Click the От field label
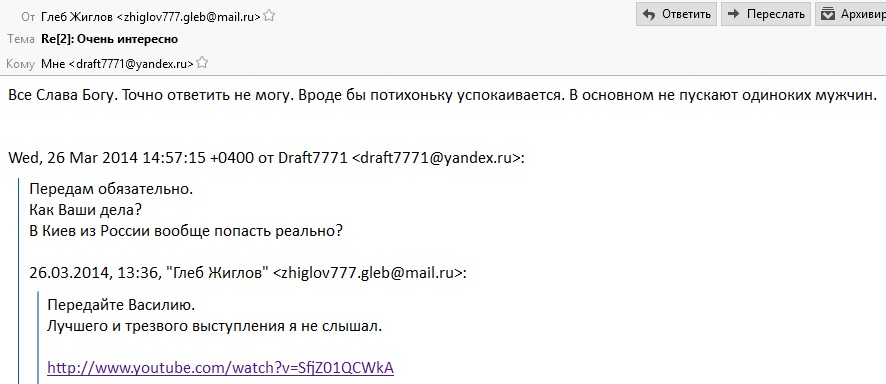 (28, 17)
